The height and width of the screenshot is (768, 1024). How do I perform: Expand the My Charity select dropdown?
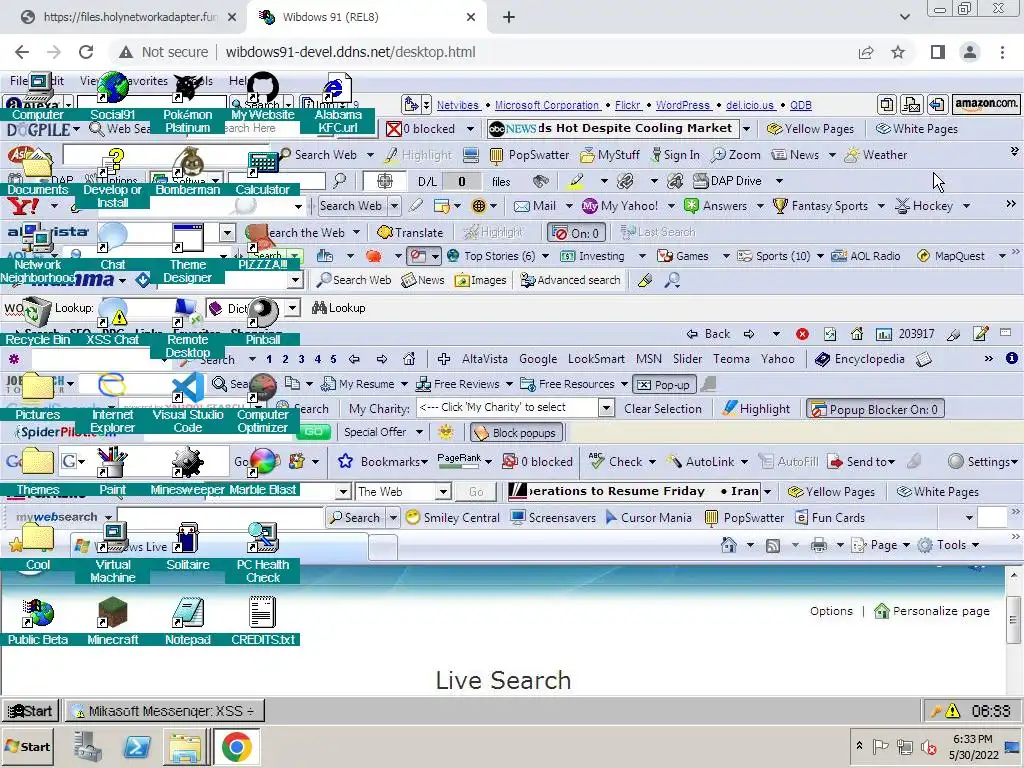[x=606, y=408]
